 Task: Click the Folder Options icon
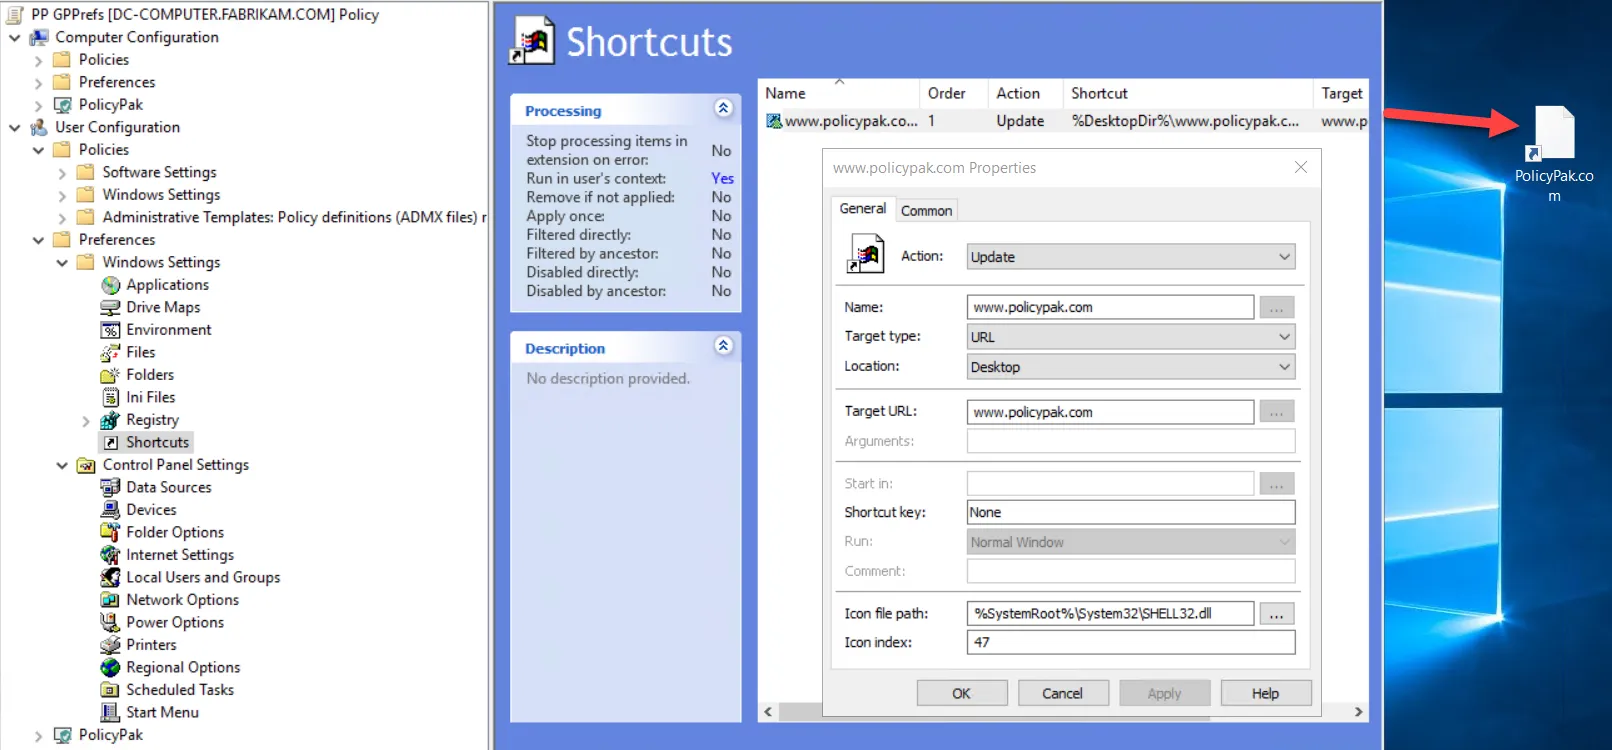click(x=110, y=532)
